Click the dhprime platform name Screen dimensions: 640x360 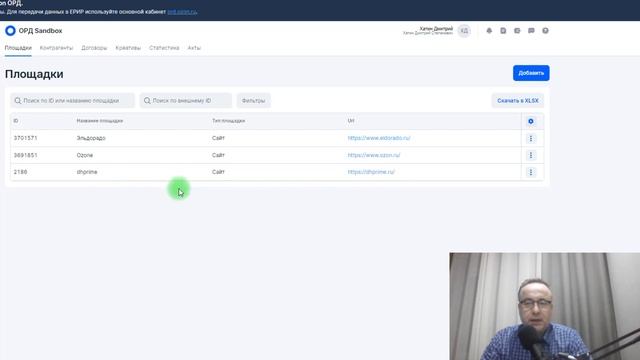87,172
